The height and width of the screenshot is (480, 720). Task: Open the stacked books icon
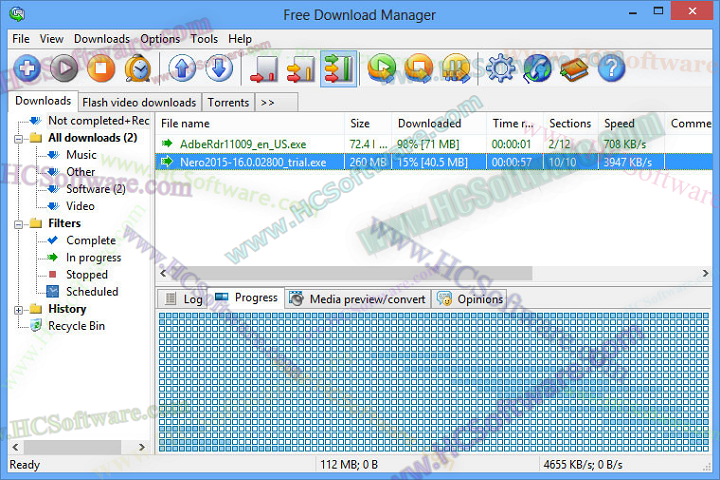click(574, 69)
